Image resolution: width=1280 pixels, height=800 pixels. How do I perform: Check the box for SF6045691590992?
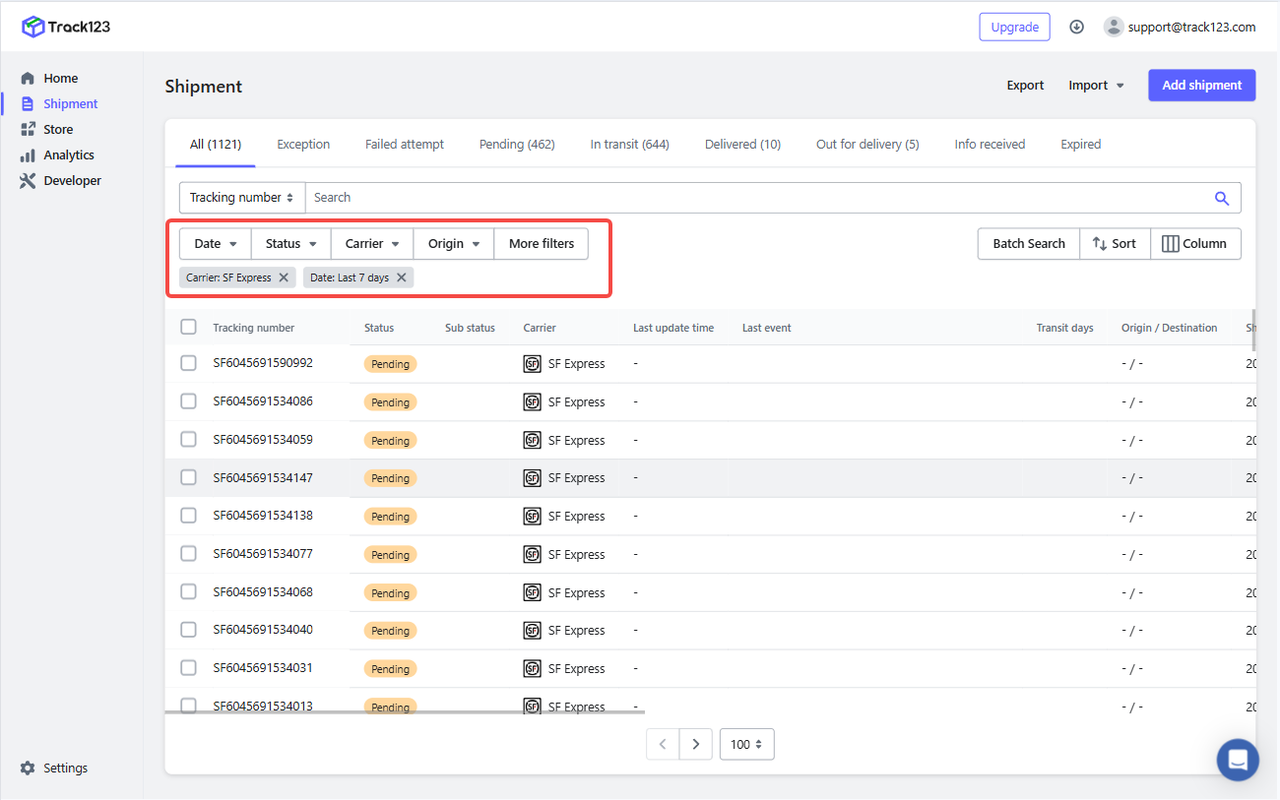click(188, 364)
